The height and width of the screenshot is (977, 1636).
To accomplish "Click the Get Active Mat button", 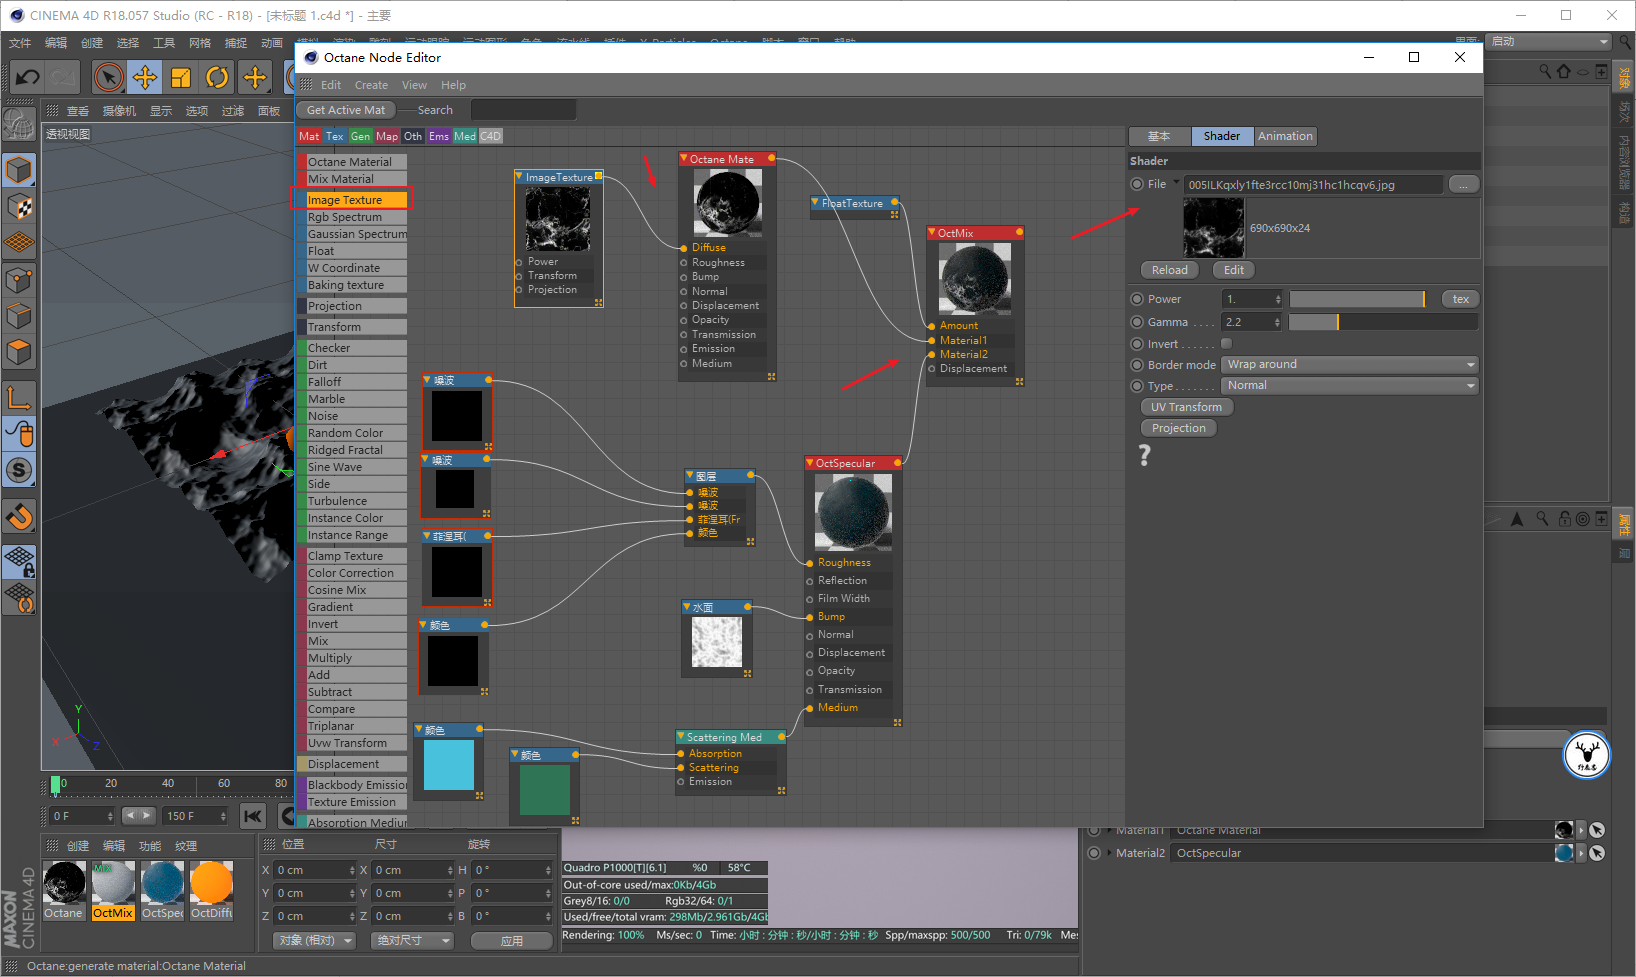I will (345, 110).
